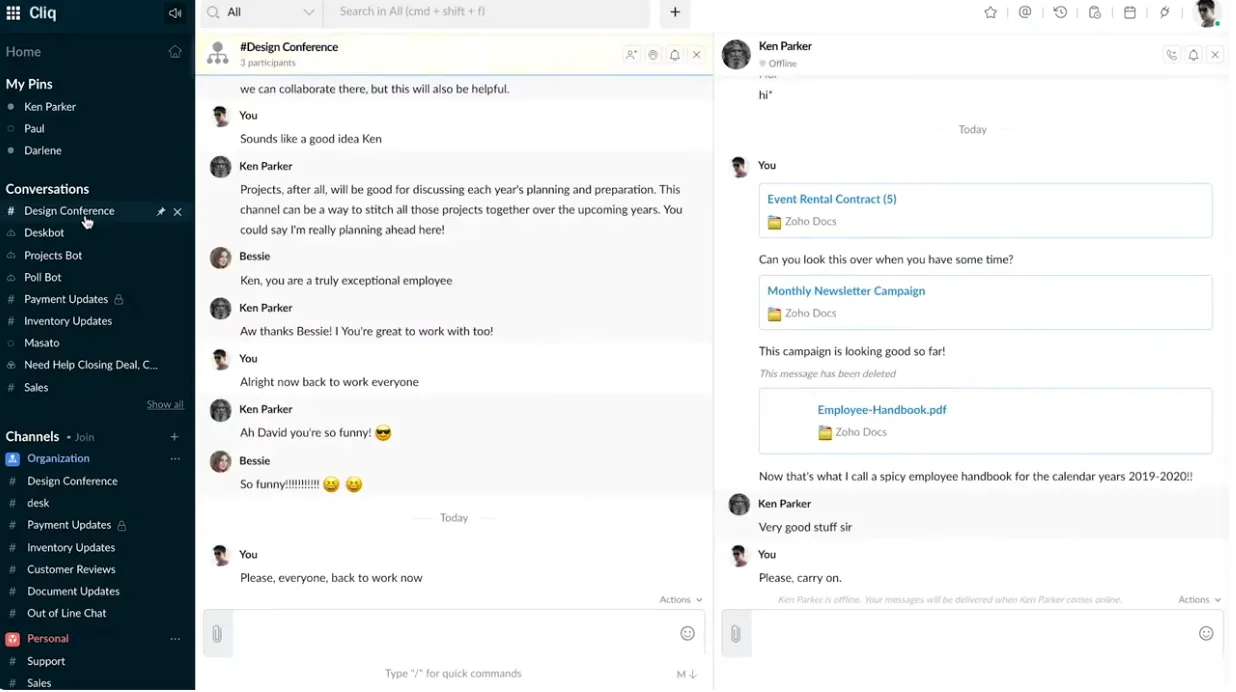Open starred messages from top bar

click(990, 13)
